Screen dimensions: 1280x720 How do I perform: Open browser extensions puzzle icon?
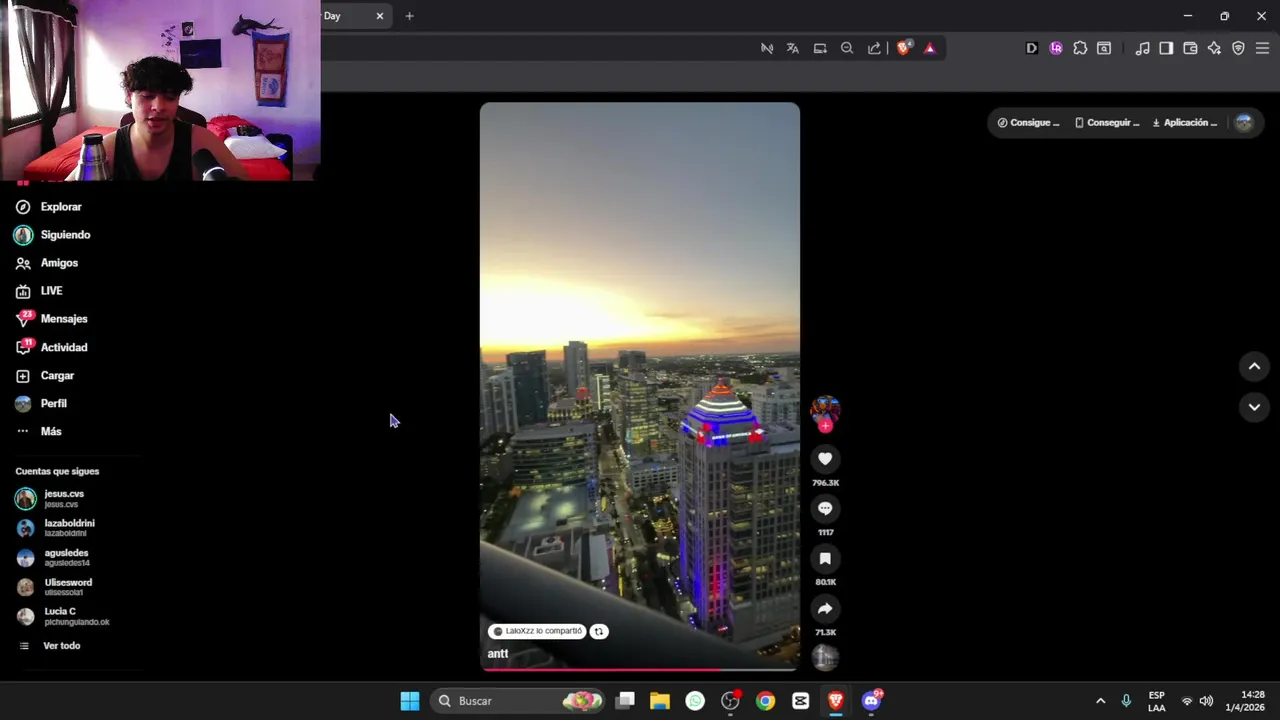click(1080, 48)
